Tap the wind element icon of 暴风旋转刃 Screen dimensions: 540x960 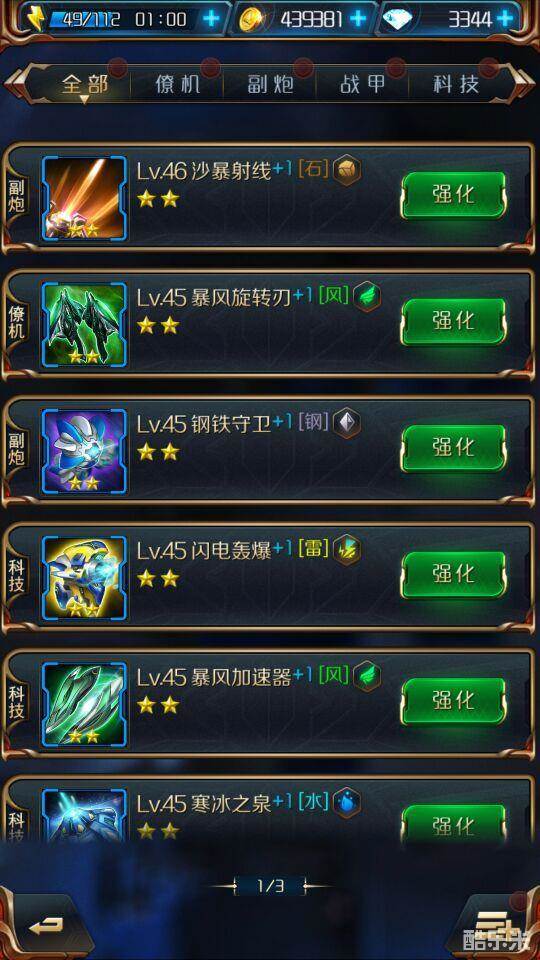point(367,297)
